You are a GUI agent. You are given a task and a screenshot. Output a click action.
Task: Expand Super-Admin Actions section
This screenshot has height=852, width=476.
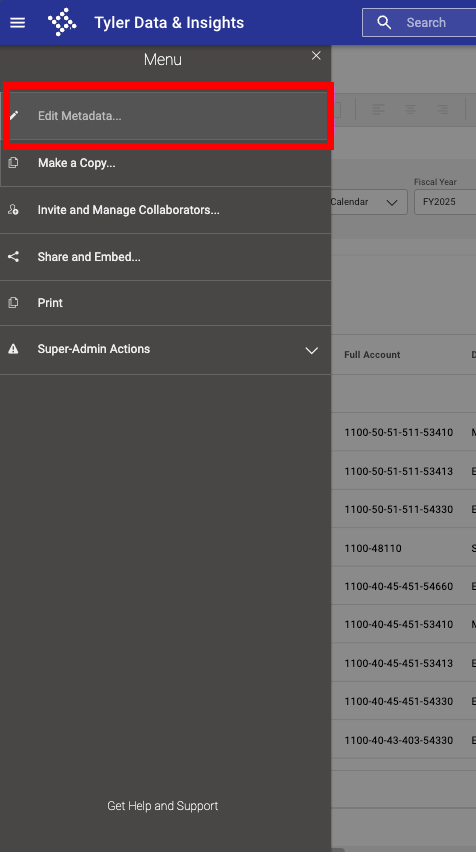click(x=165, y=349)
